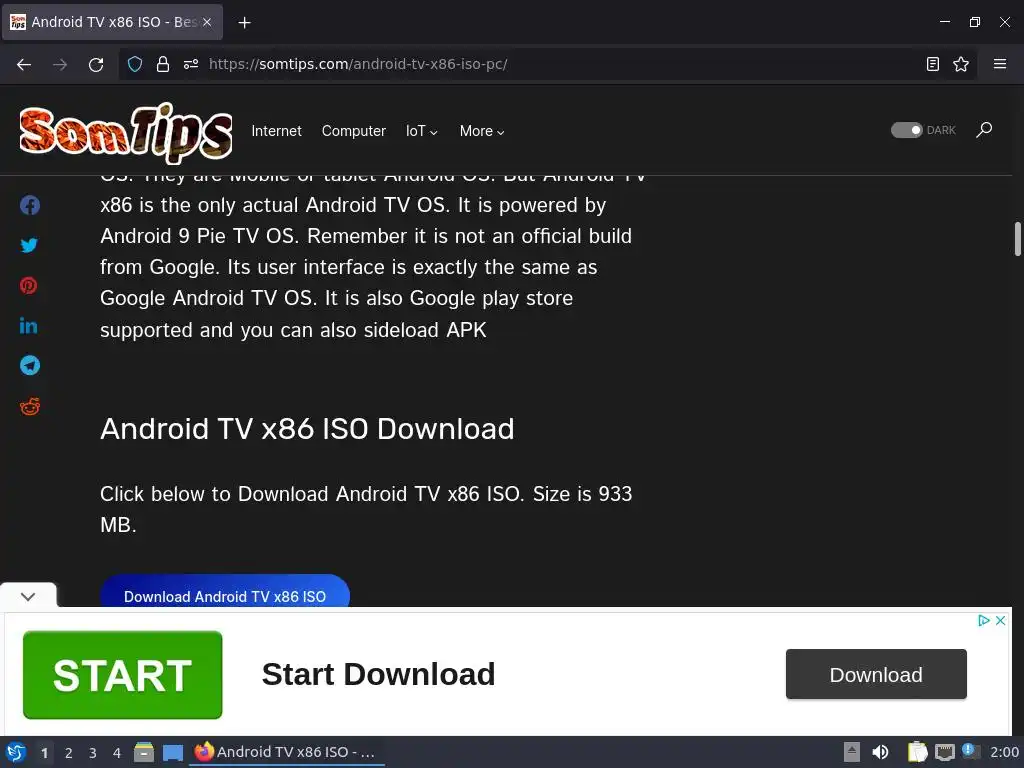Viewport: 1024px width, 768px height.
Task: Click the Start Download ad text
Action: tap(378, 674)
